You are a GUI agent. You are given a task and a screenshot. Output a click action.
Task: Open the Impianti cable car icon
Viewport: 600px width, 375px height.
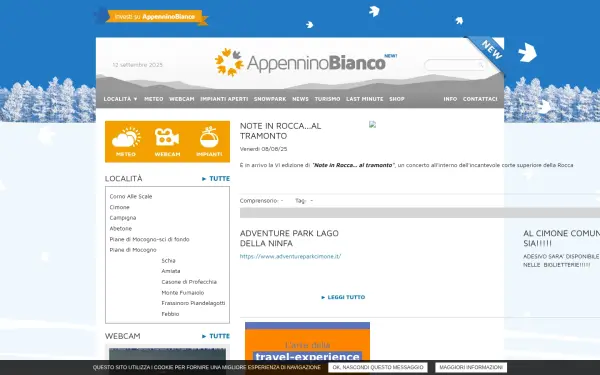[x=209, y=142]
